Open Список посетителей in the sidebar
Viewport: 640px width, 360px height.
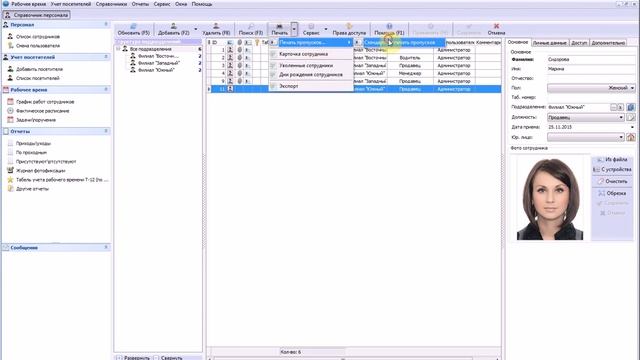tap(38, 78)
